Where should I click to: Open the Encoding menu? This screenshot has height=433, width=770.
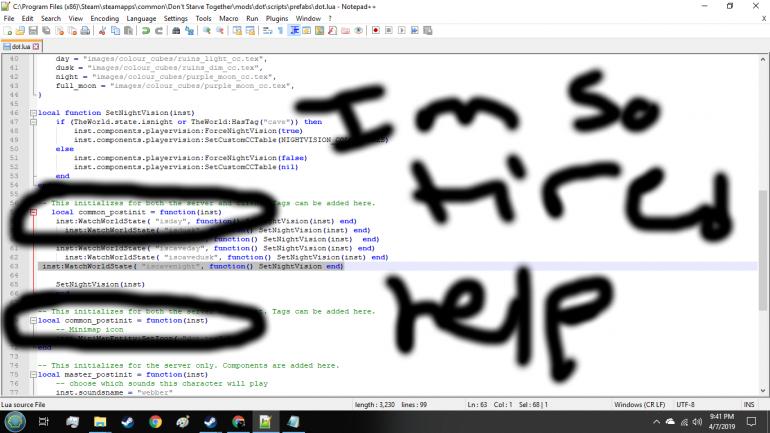pos(105,18)
